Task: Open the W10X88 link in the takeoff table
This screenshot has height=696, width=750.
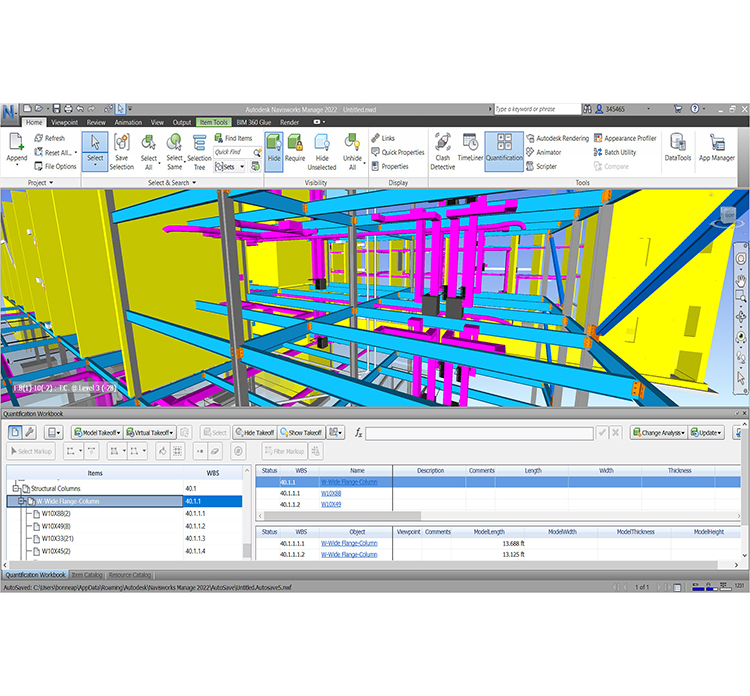Action: (x=331, y=493)
